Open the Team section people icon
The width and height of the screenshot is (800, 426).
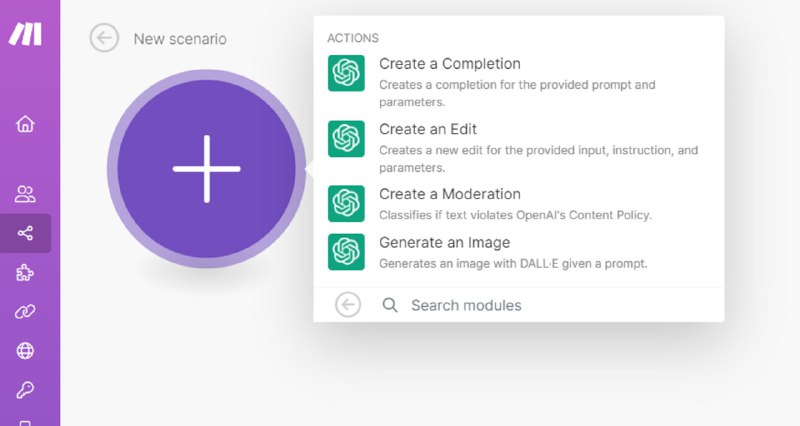pos(25,194)
